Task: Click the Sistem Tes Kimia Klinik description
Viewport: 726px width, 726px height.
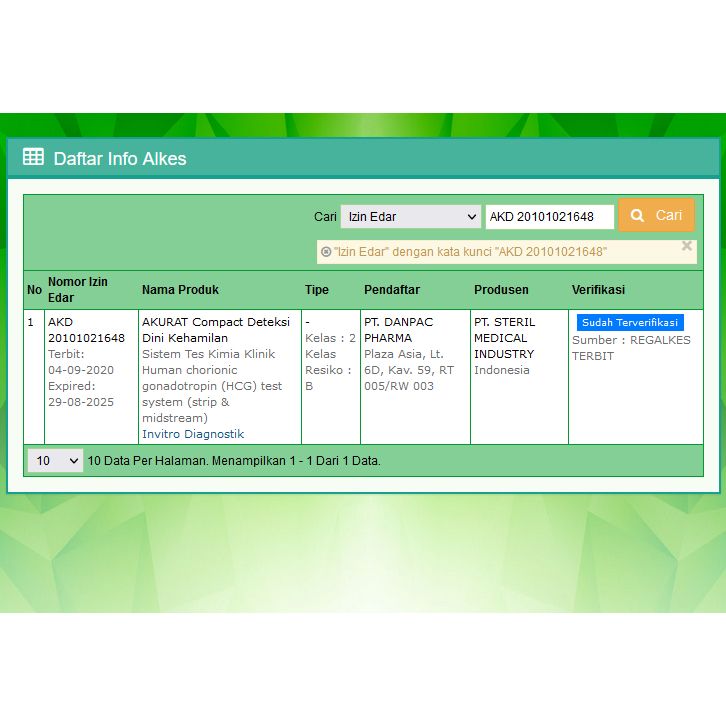Action: pos(208,354)
